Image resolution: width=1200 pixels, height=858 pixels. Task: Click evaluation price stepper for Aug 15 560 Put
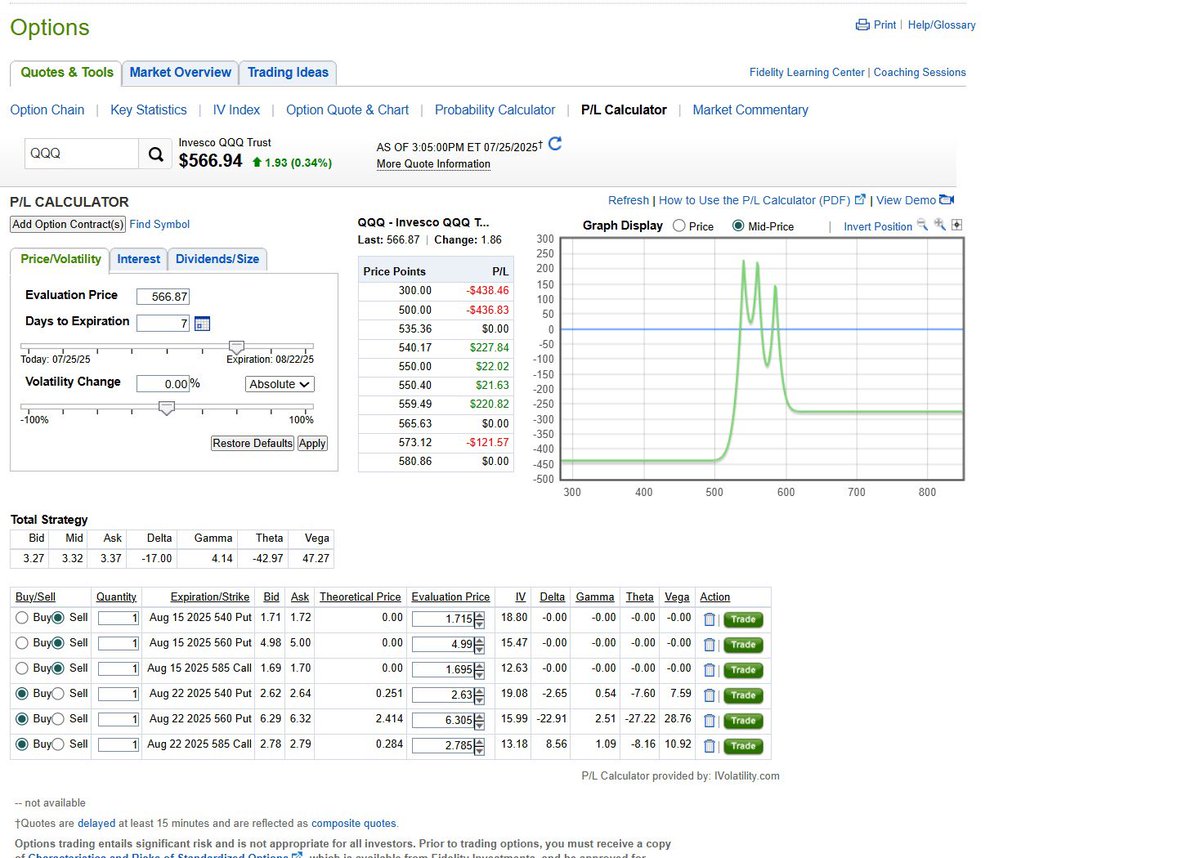[480, 644]
